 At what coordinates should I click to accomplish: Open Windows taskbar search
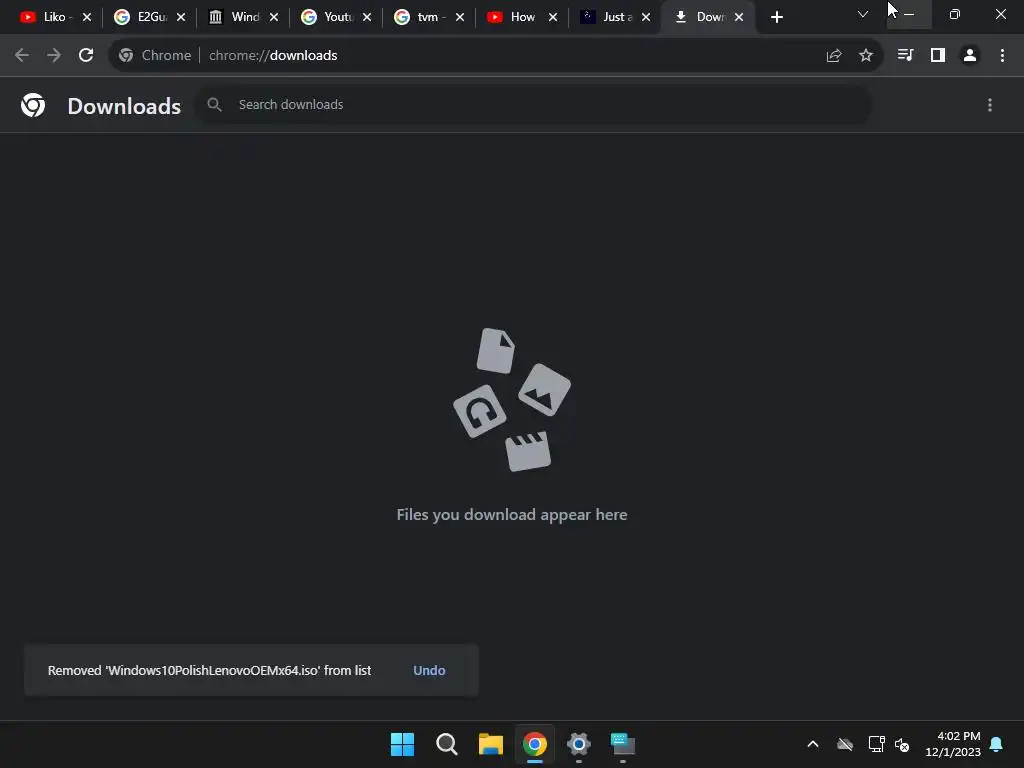(x=447, y=744)
